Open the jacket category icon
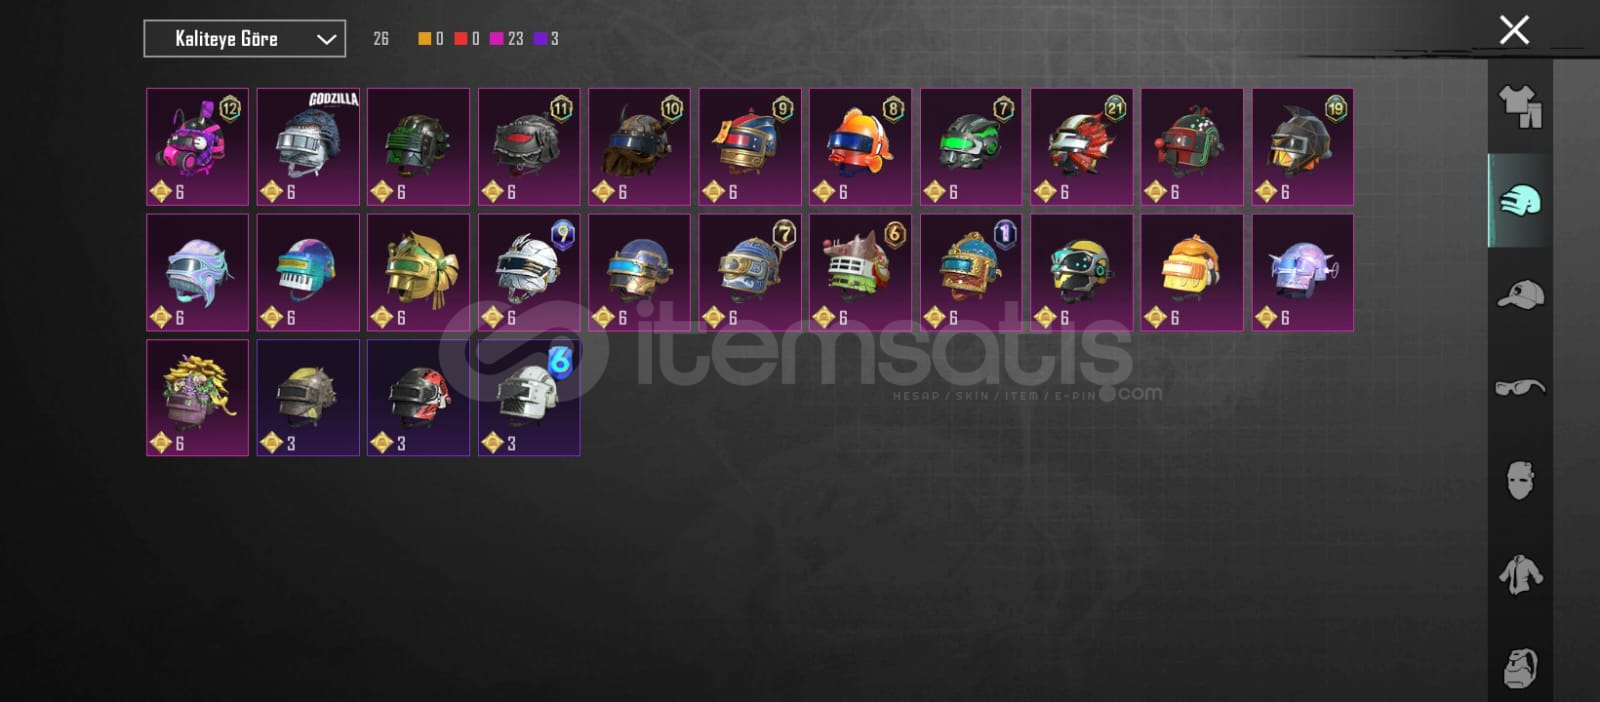This screenshot has width=1600, height=702. [1520, 575]
